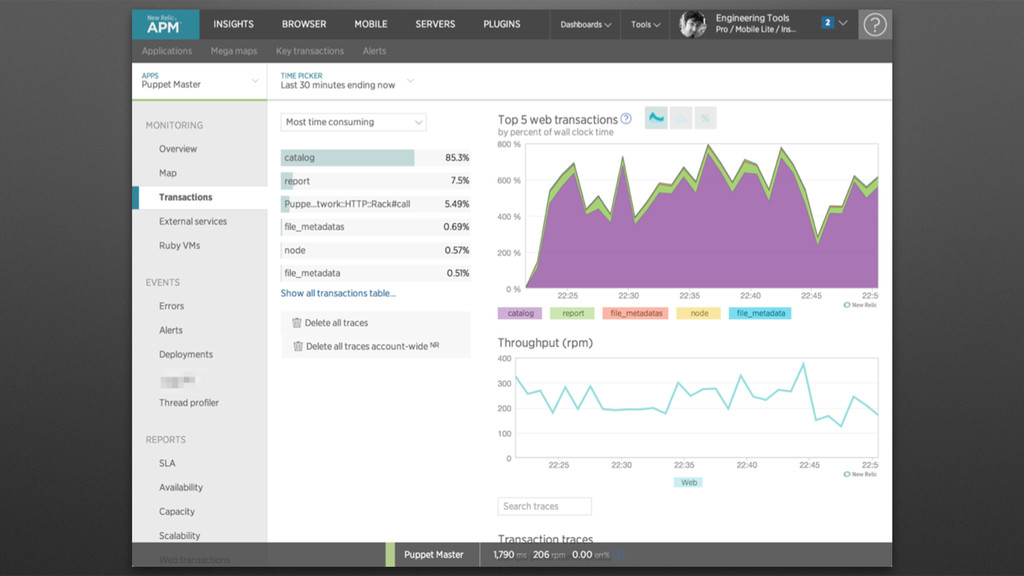Click Delete all traces account-wide button
The width and height of the screenshot is (1024, 576).
click(366, 346)
